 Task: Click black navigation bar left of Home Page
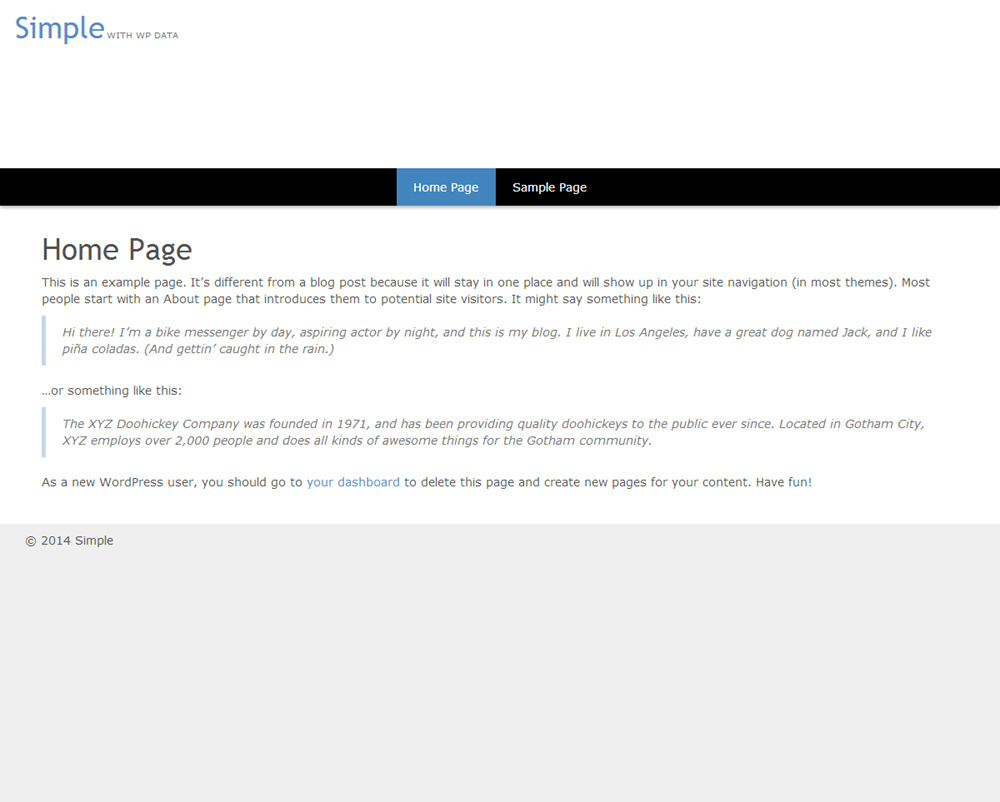[200, 187]
